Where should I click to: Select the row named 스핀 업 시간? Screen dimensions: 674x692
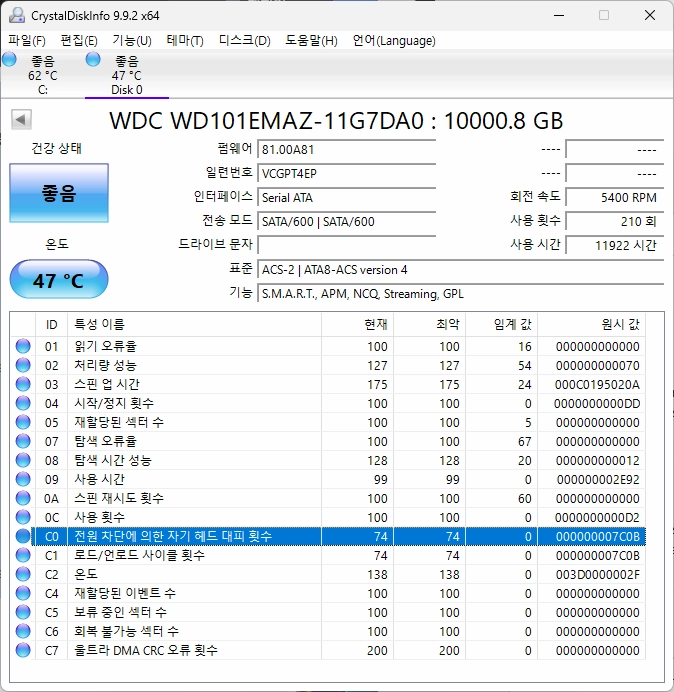tap(328, 384)
